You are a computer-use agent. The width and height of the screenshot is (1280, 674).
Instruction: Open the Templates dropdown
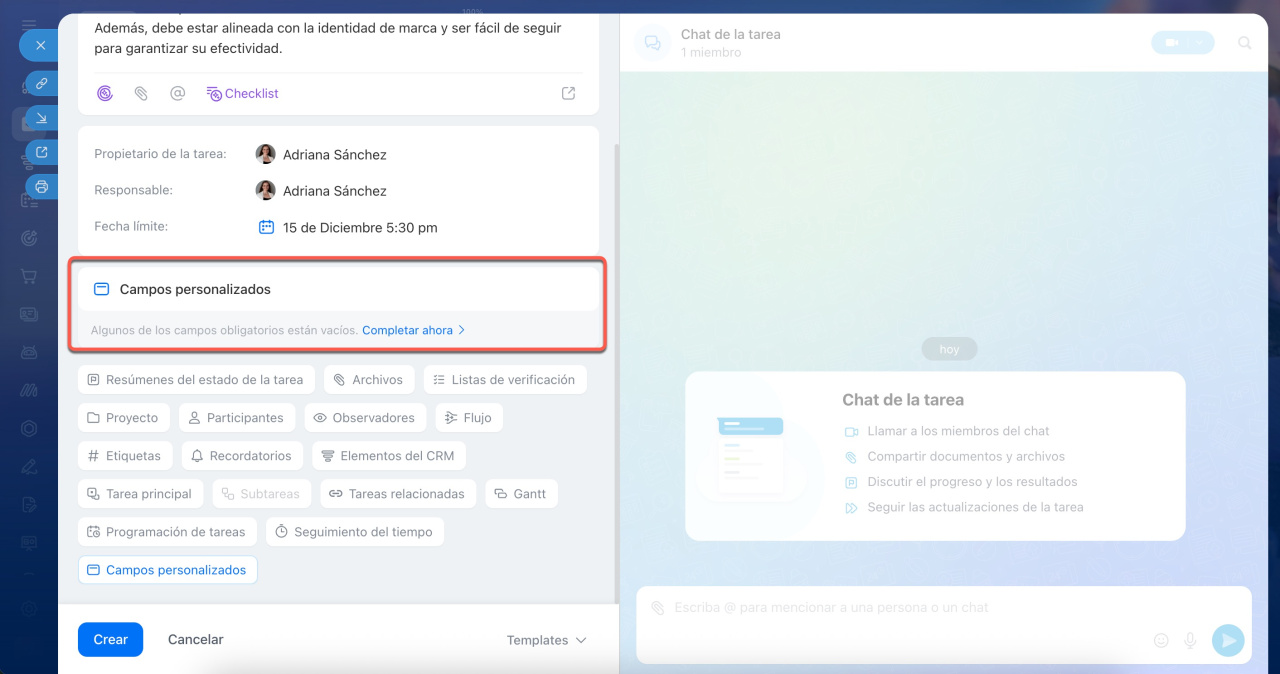pyautogui.click(x=546, y=640)
